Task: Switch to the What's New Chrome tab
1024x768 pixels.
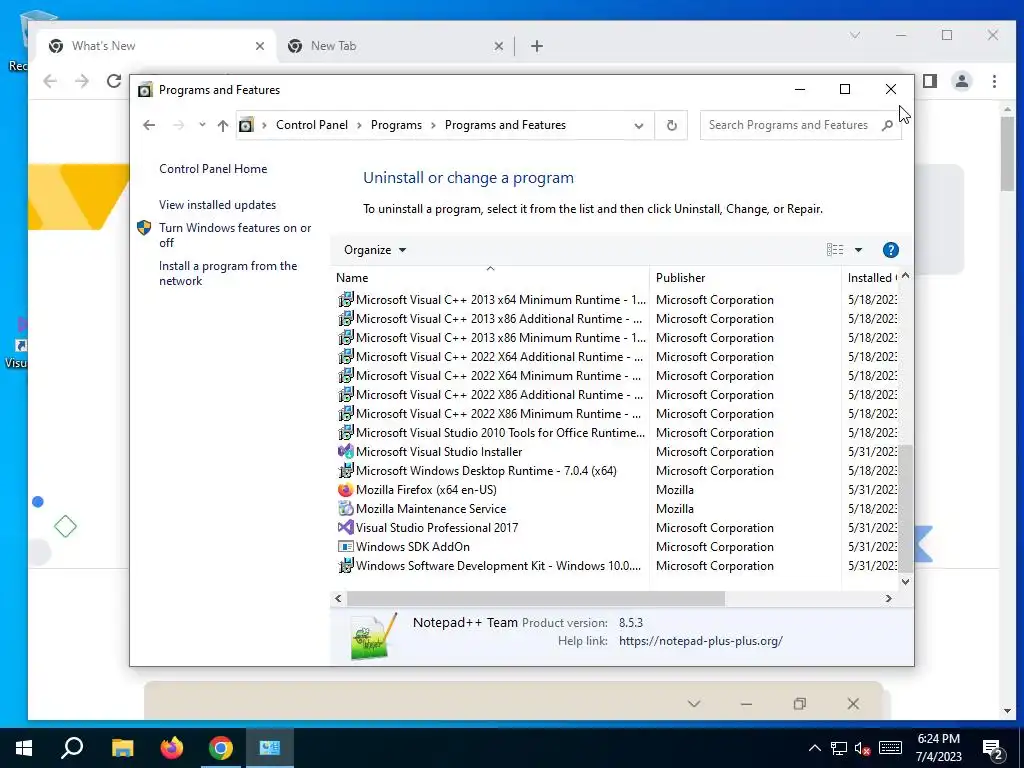Action: 157,46
